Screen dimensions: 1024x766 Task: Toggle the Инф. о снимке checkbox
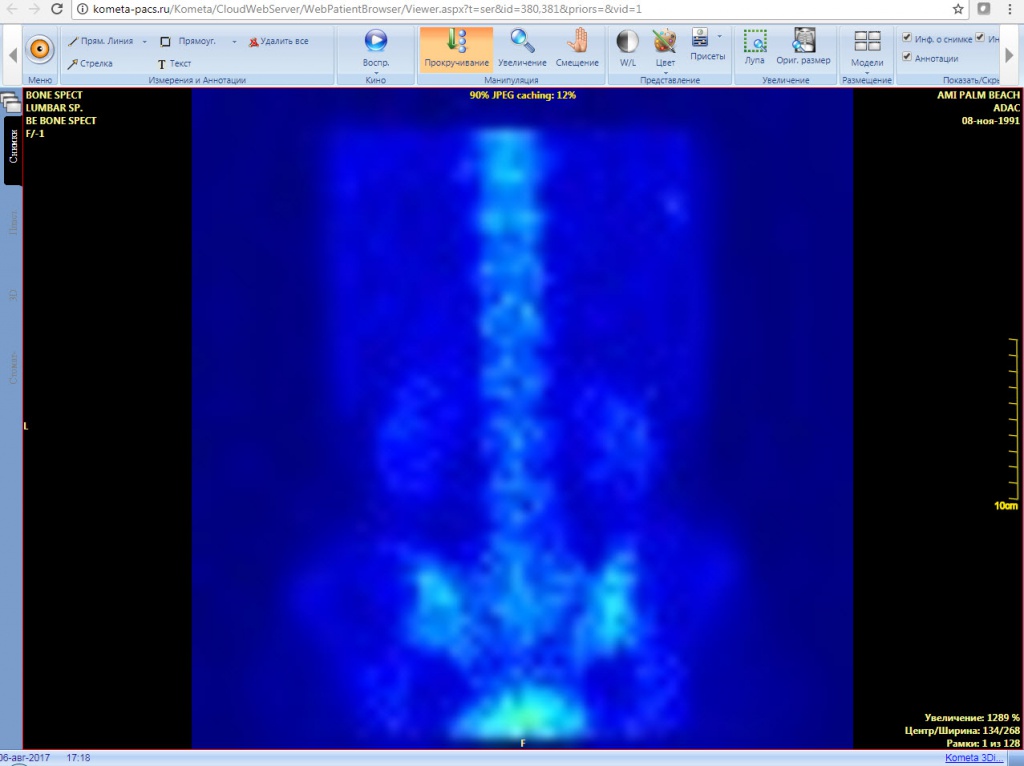pos(906,38)
